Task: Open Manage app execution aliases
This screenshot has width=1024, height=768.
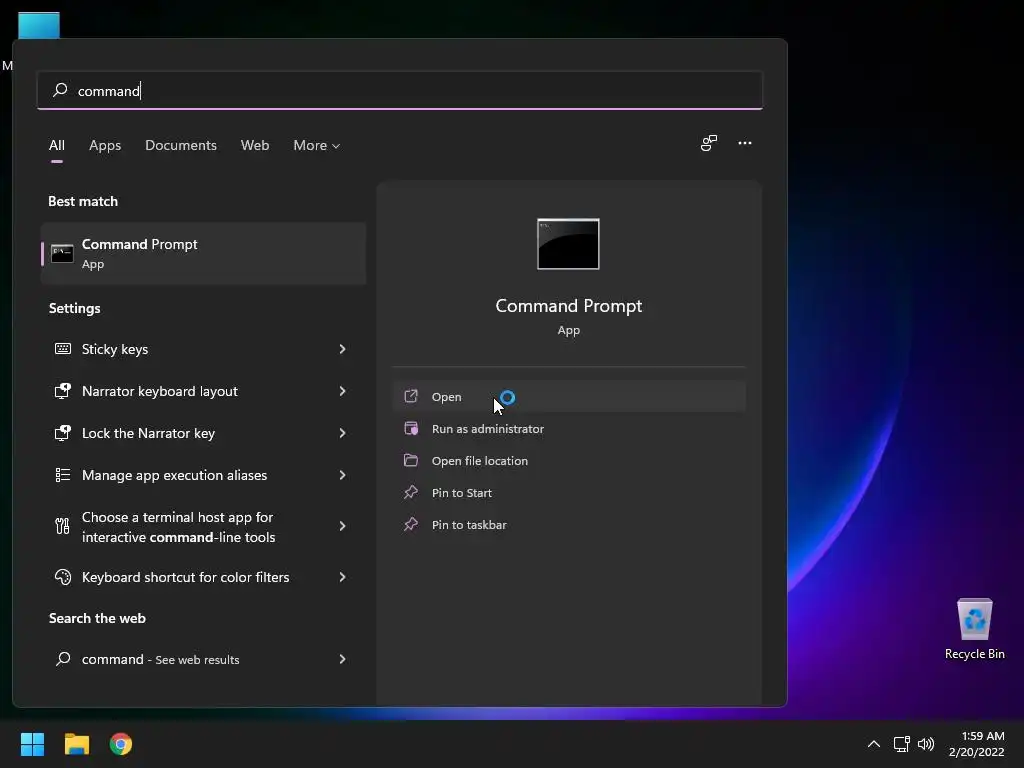Action: pos(204,475)
